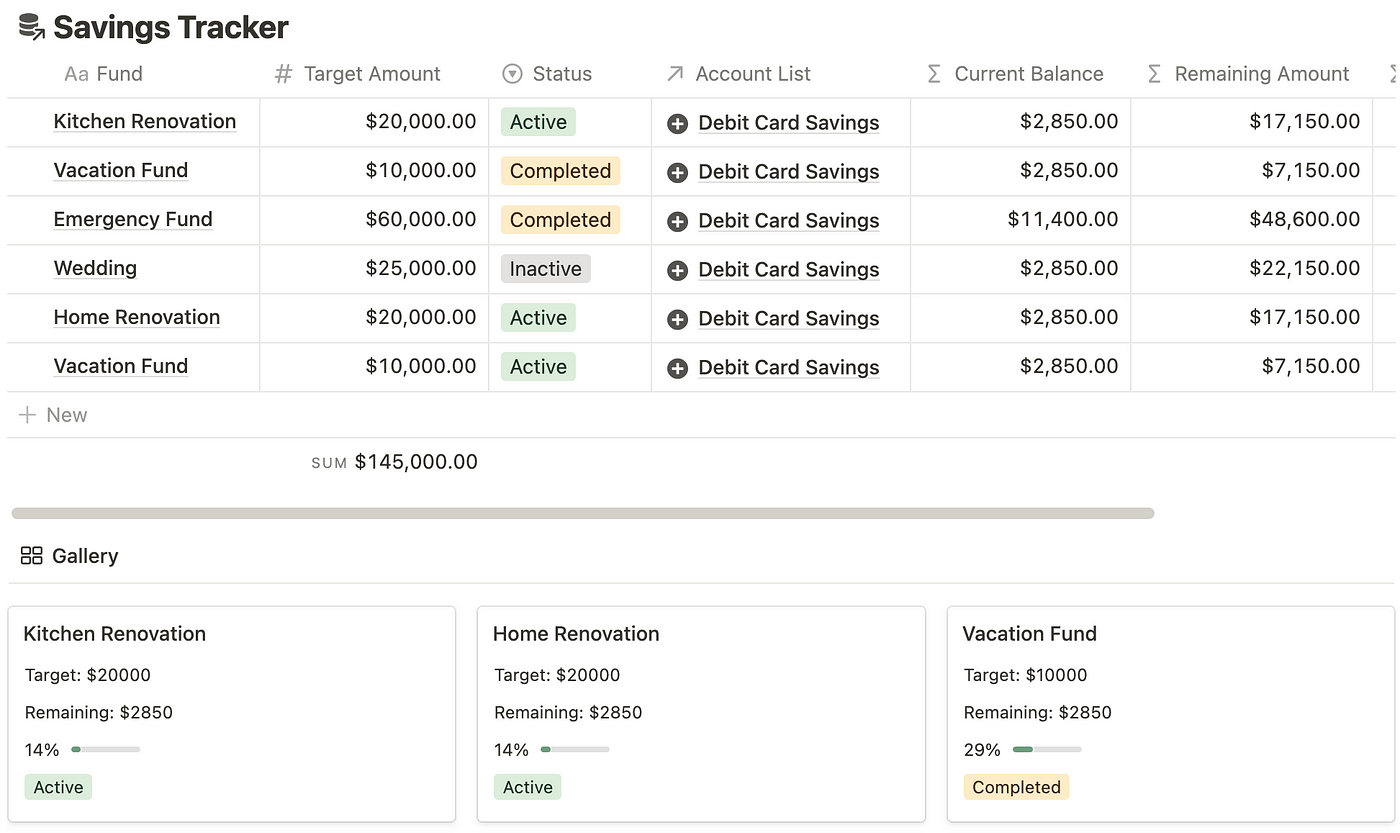1400x833 pixels.
Task: Click the plus icon in Kitchen Renovation row
Action: click(x=677, y=123)
